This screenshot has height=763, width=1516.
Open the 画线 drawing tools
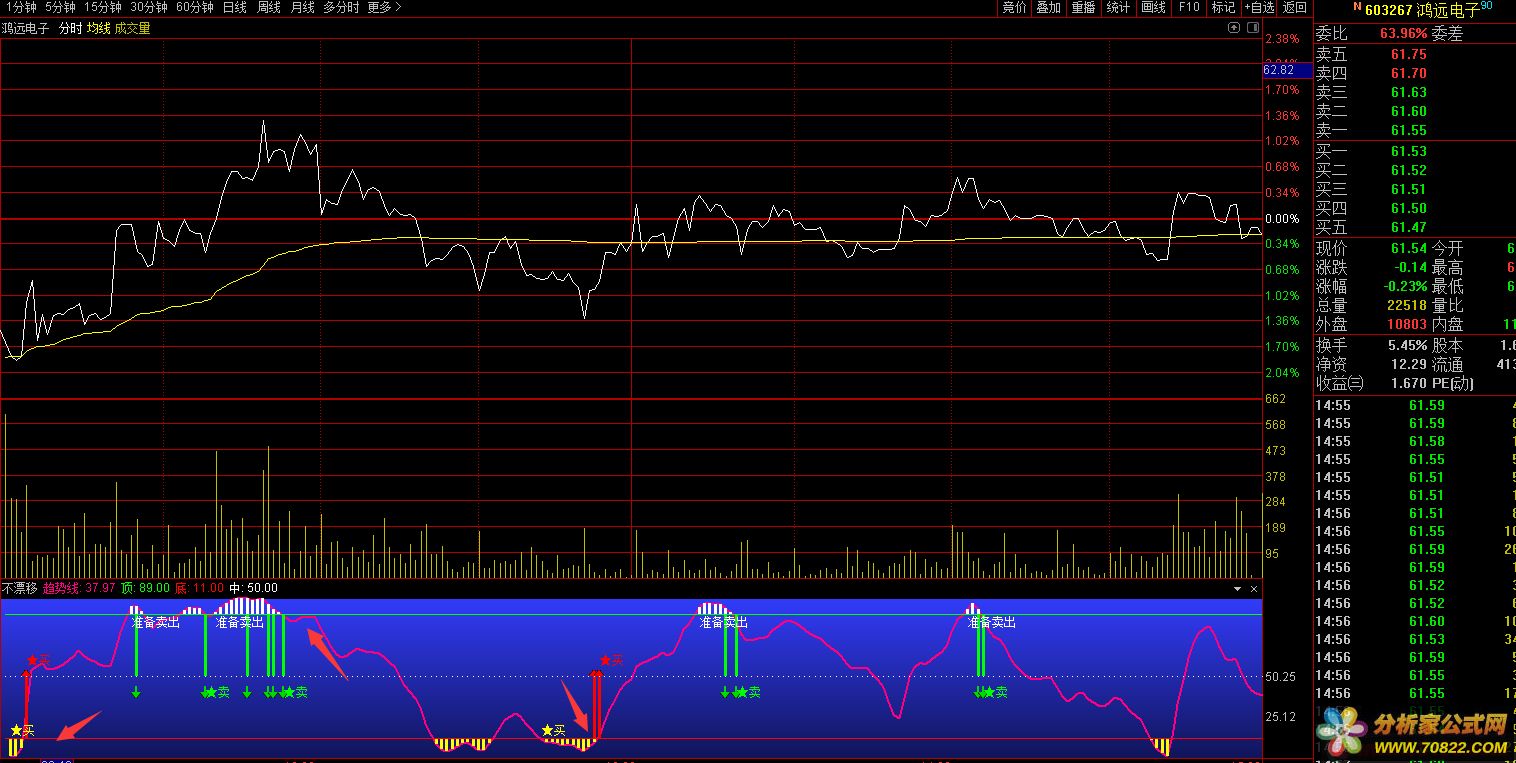pyautogui.click(x=1153, y=7)
